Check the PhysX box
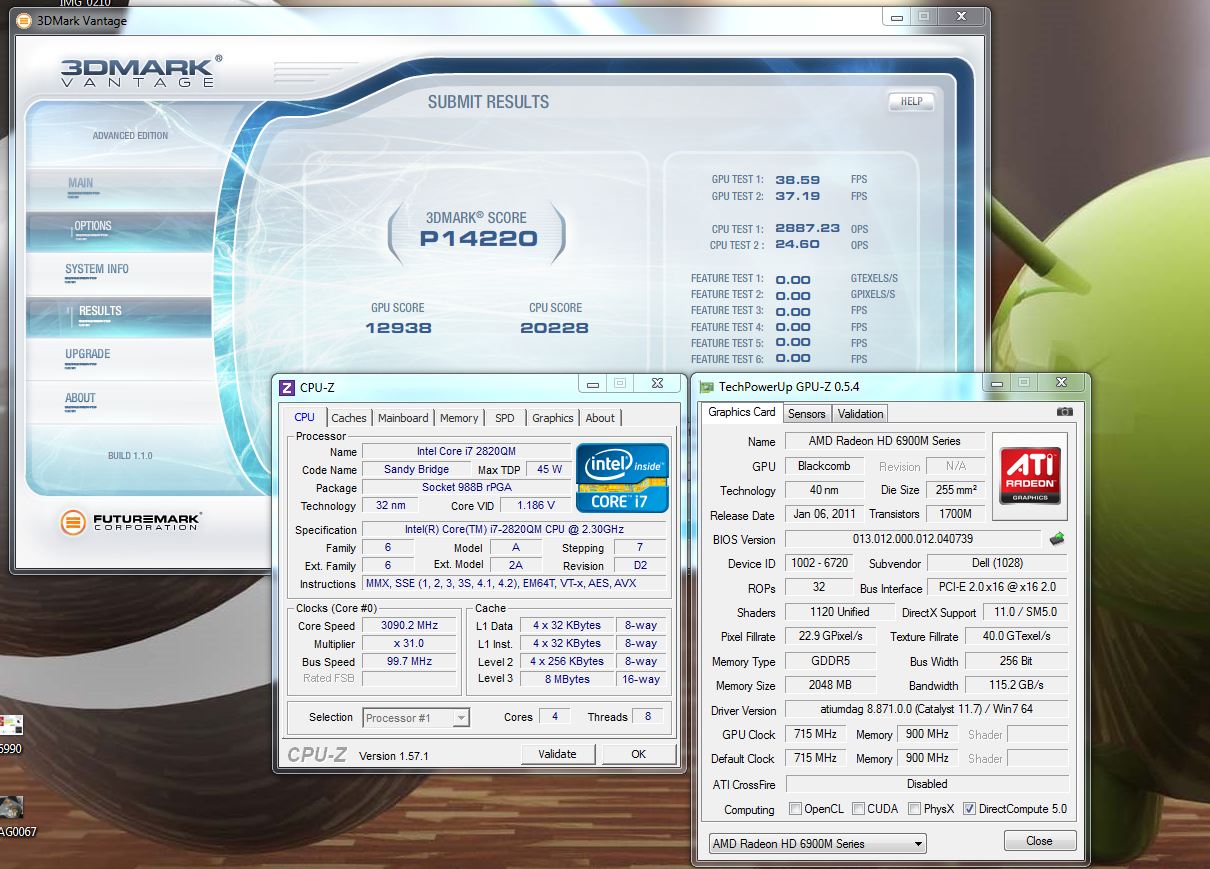Image resolution: width=1210 pixels, height=869 pixels. tap(915, 809)
